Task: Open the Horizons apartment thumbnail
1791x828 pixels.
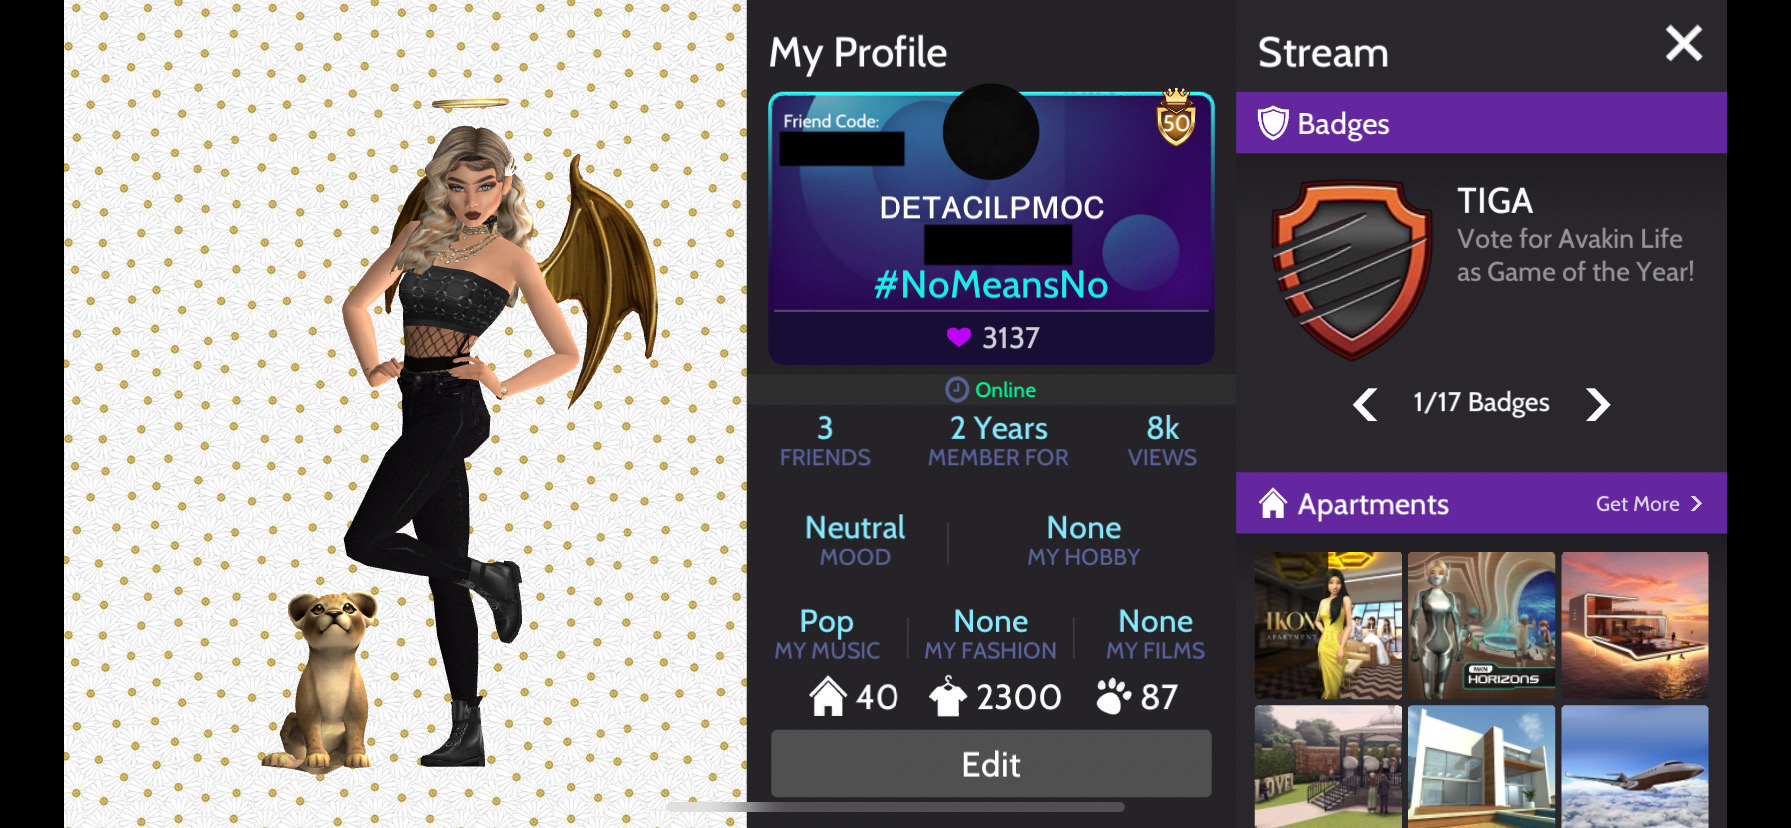Action: click(x=1481, y=626)
